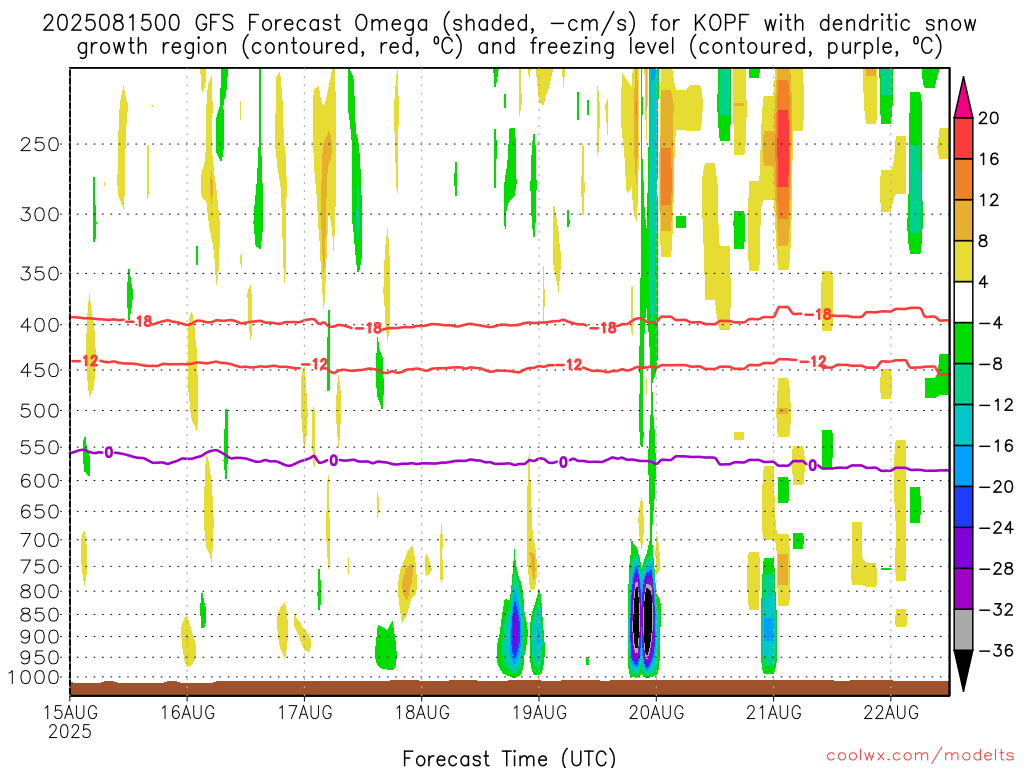
Task: Click the pink arrow above 20 on colorbar
Action: (x=963, y=98)
